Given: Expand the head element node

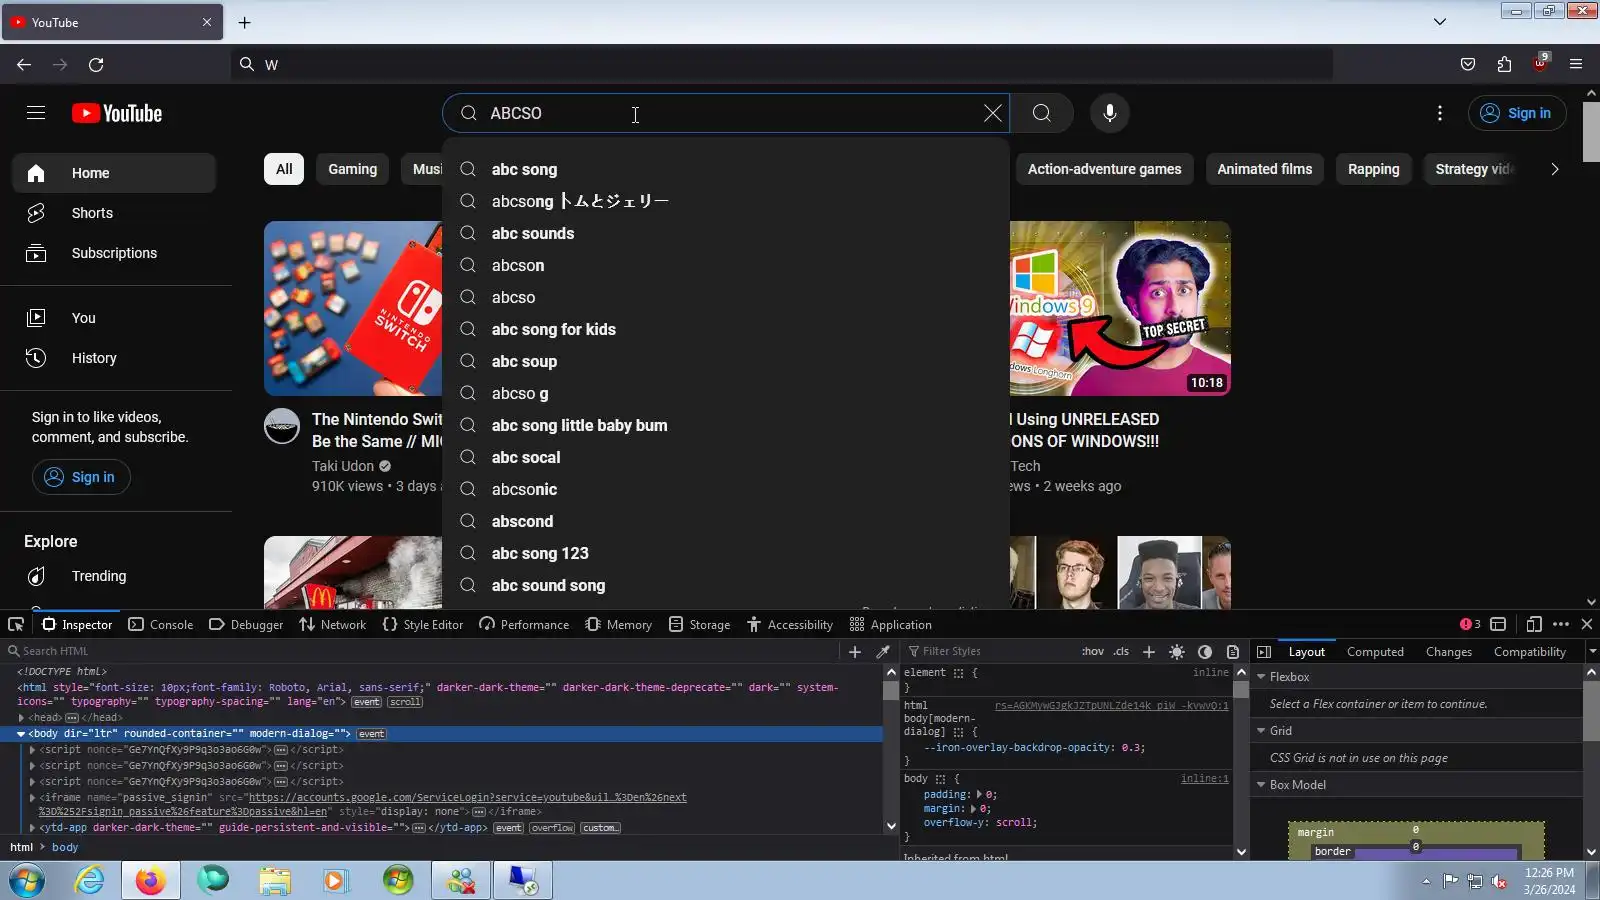Looking at the screenshot, I should coord(21,718).
